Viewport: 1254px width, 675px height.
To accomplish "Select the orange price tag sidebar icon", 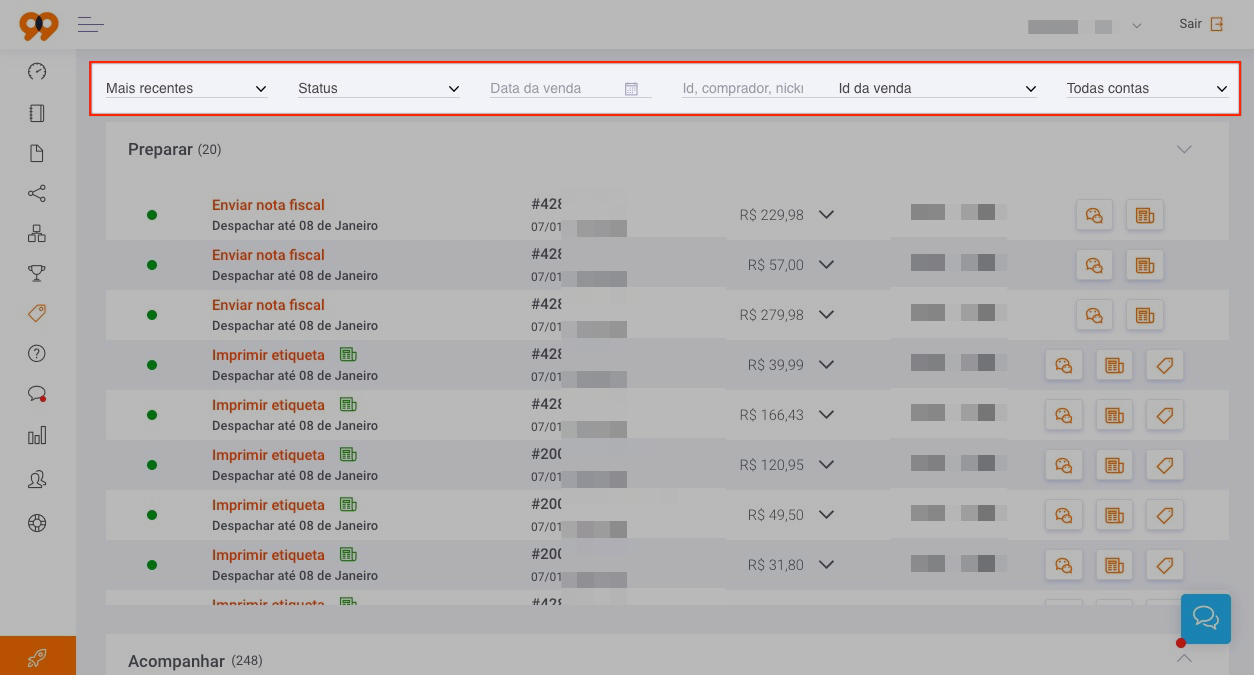I will (x=37, y=313).
